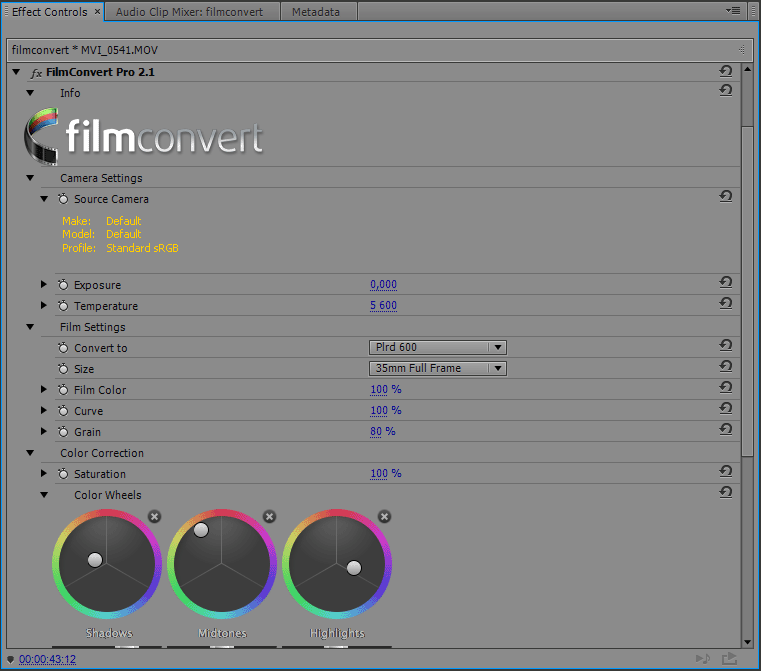Image resolution: width=761 pixels, height=671 pixels.
Task: Click the audio loop playback icon
Action: pos(703,659)
